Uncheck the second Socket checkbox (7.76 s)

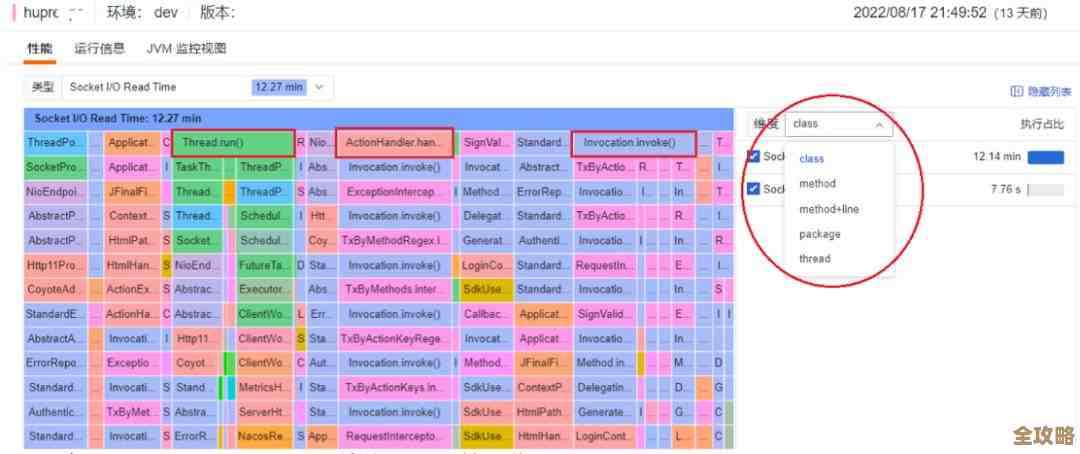point(754,189)
